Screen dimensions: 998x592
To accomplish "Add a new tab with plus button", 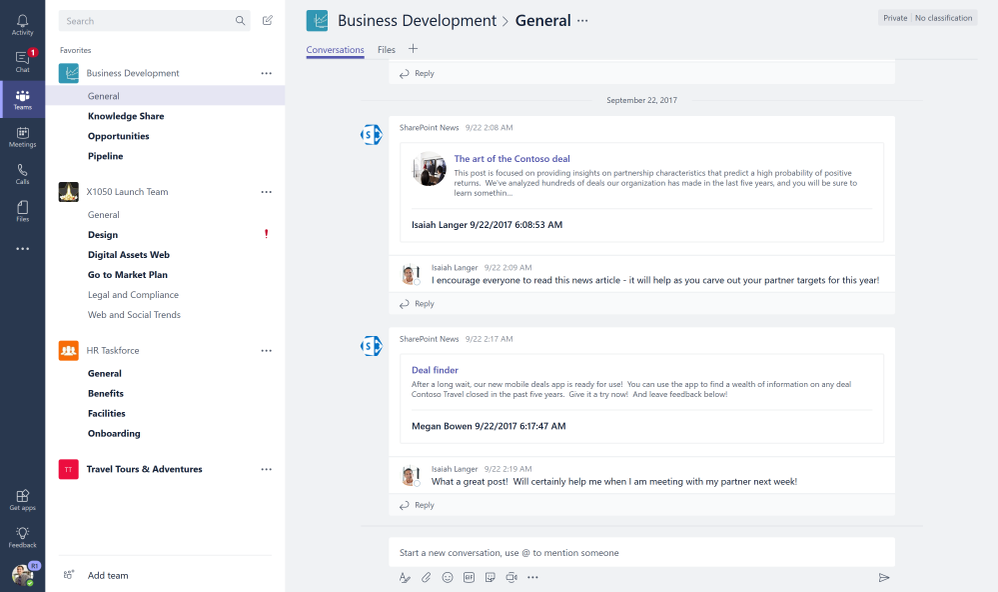I will pos(413,48).
